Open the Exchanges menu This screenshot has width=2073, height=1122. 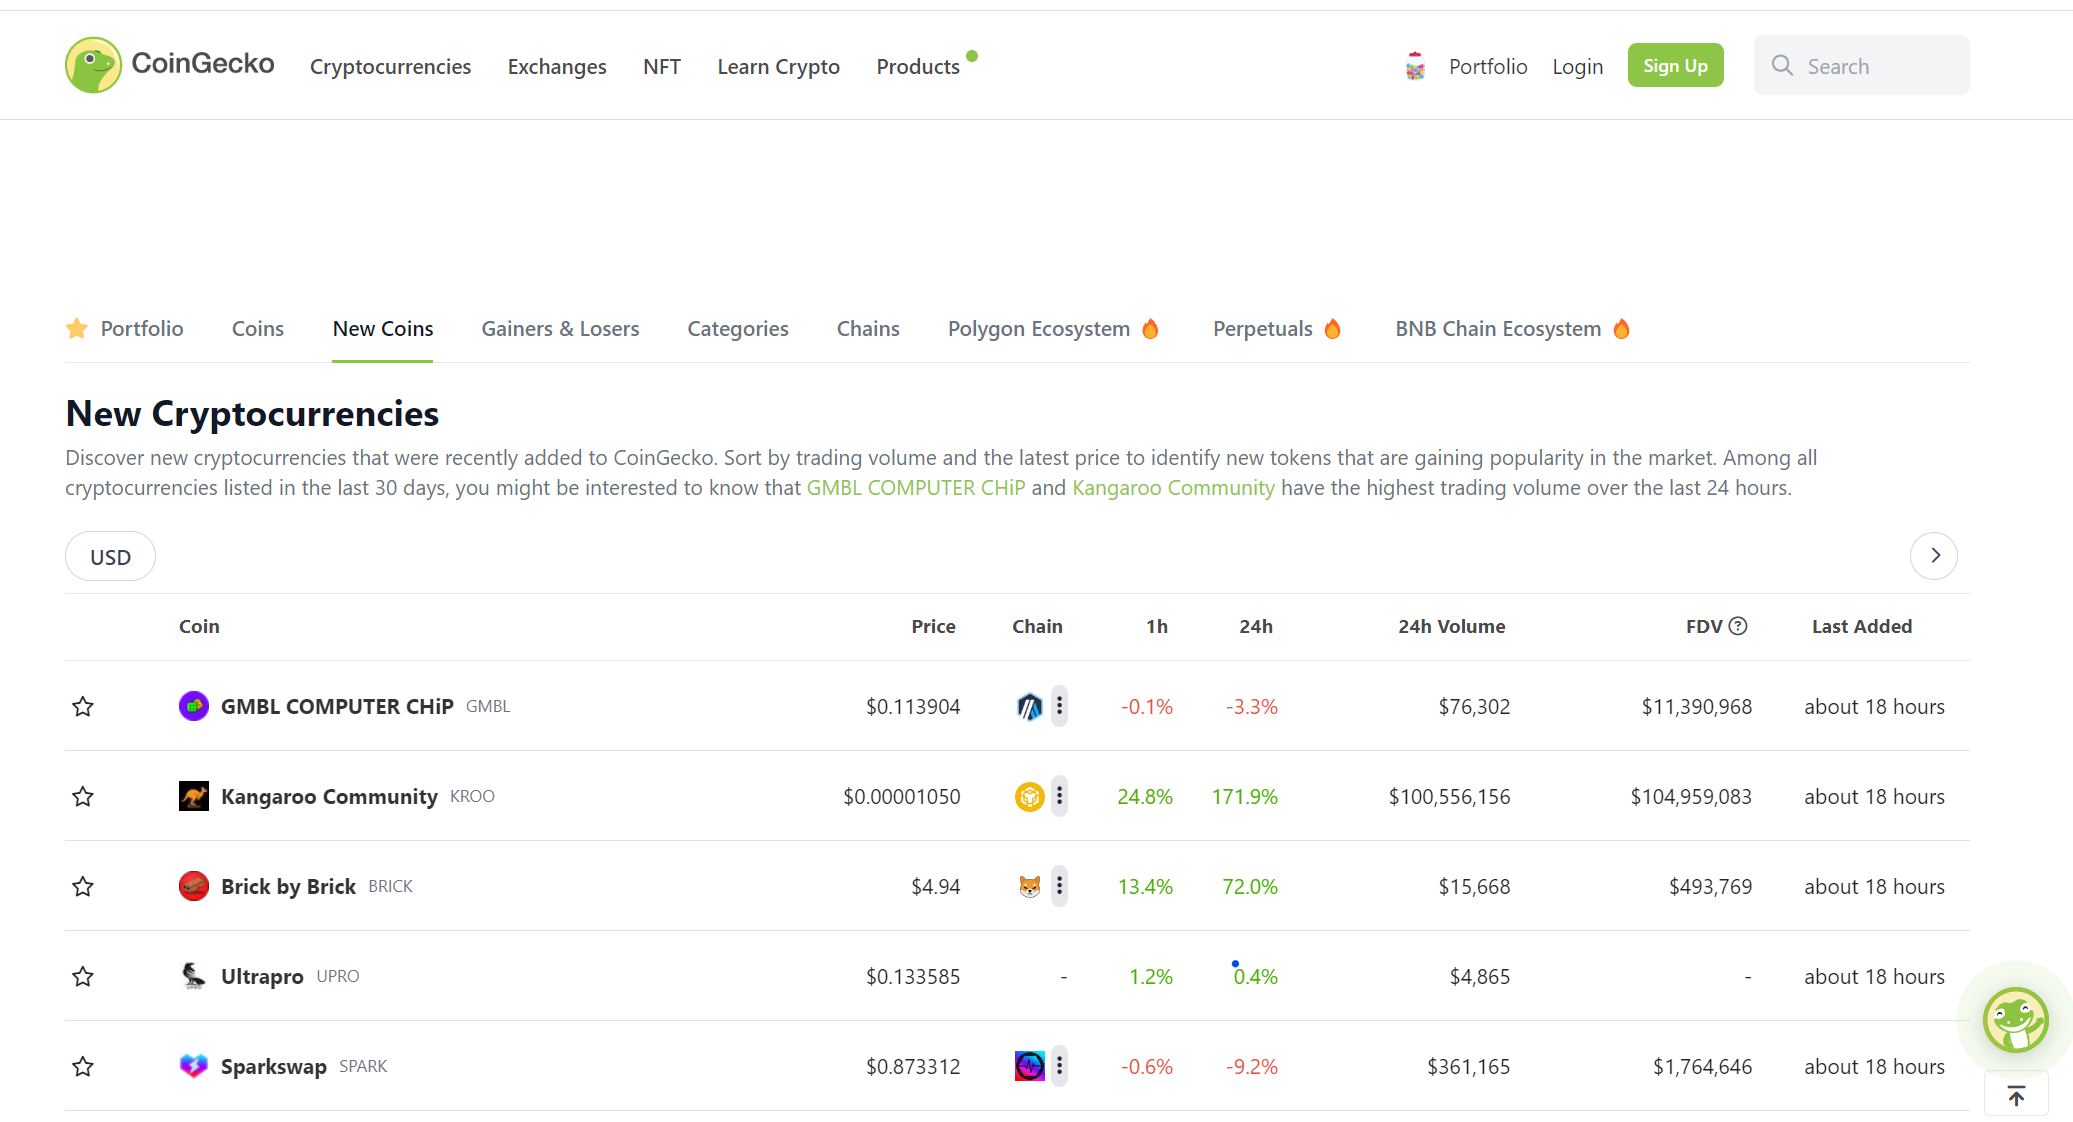[x=557, y=66]
